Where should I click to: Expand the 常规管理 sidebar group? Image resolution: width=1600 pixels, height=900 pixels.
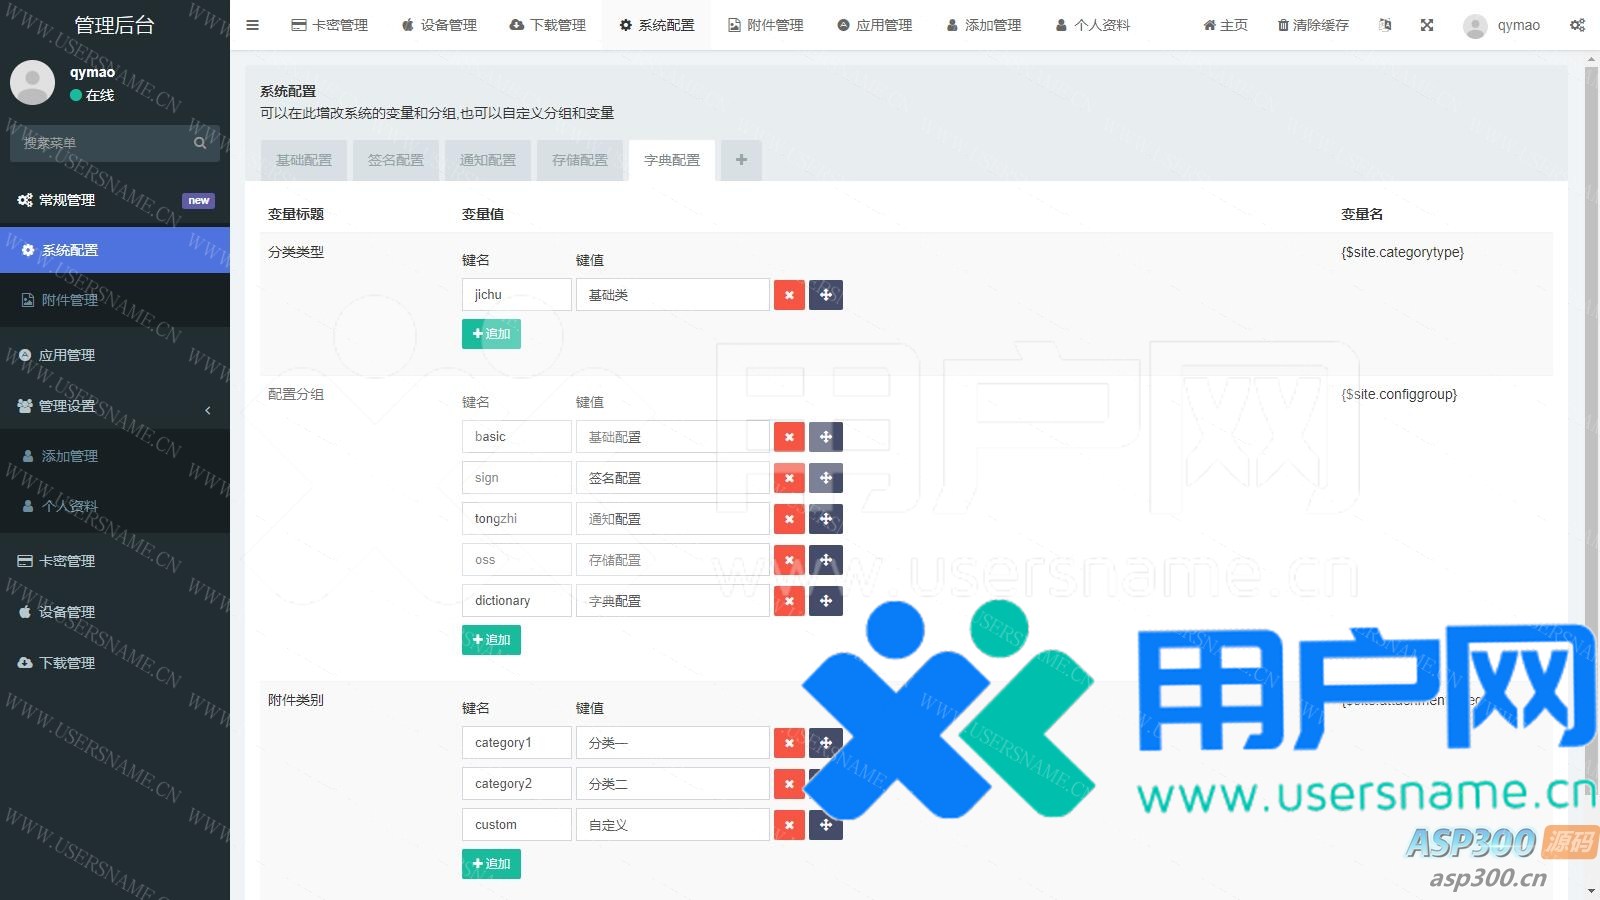(x=115, y=200)
